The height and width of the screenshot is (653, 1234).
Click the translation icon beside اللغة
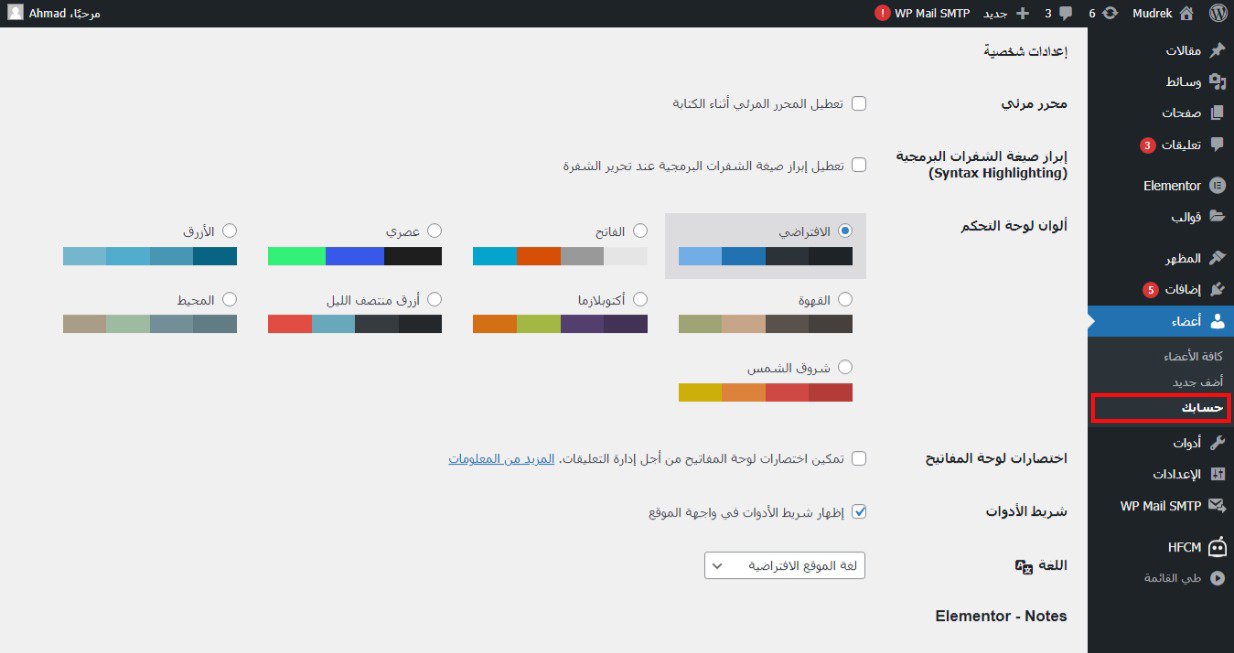coord(1023,567)
